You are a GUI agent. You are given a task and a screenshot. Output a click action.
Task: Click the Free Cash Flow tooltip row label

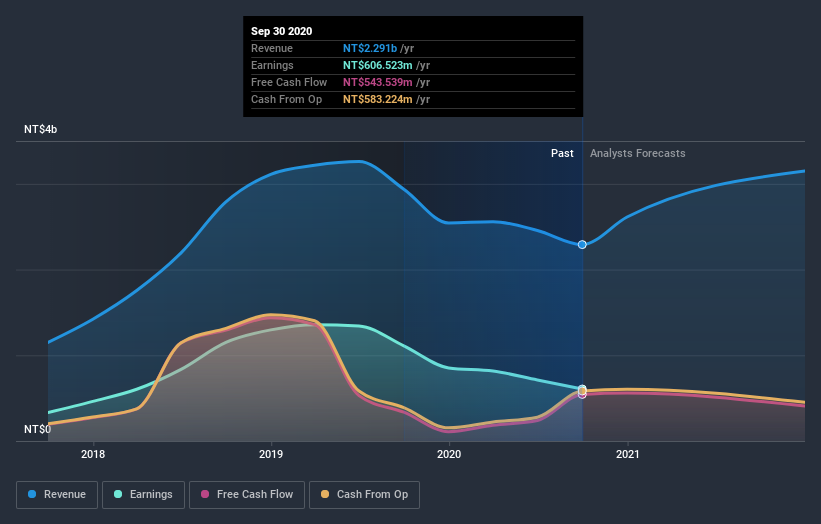click(x=289, y=82)
